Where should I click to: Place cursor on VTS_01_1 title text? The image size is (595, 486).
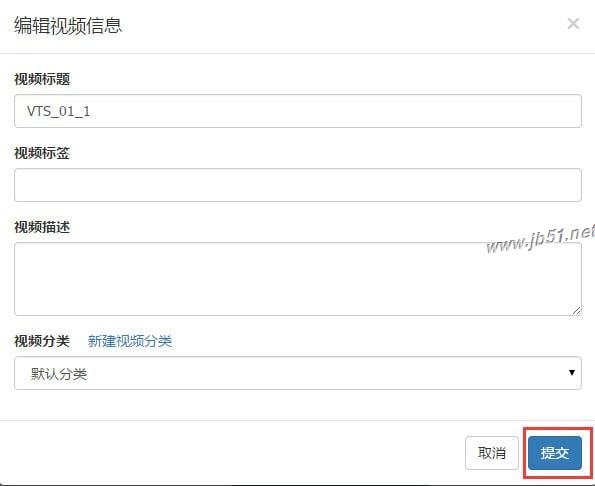58,112
